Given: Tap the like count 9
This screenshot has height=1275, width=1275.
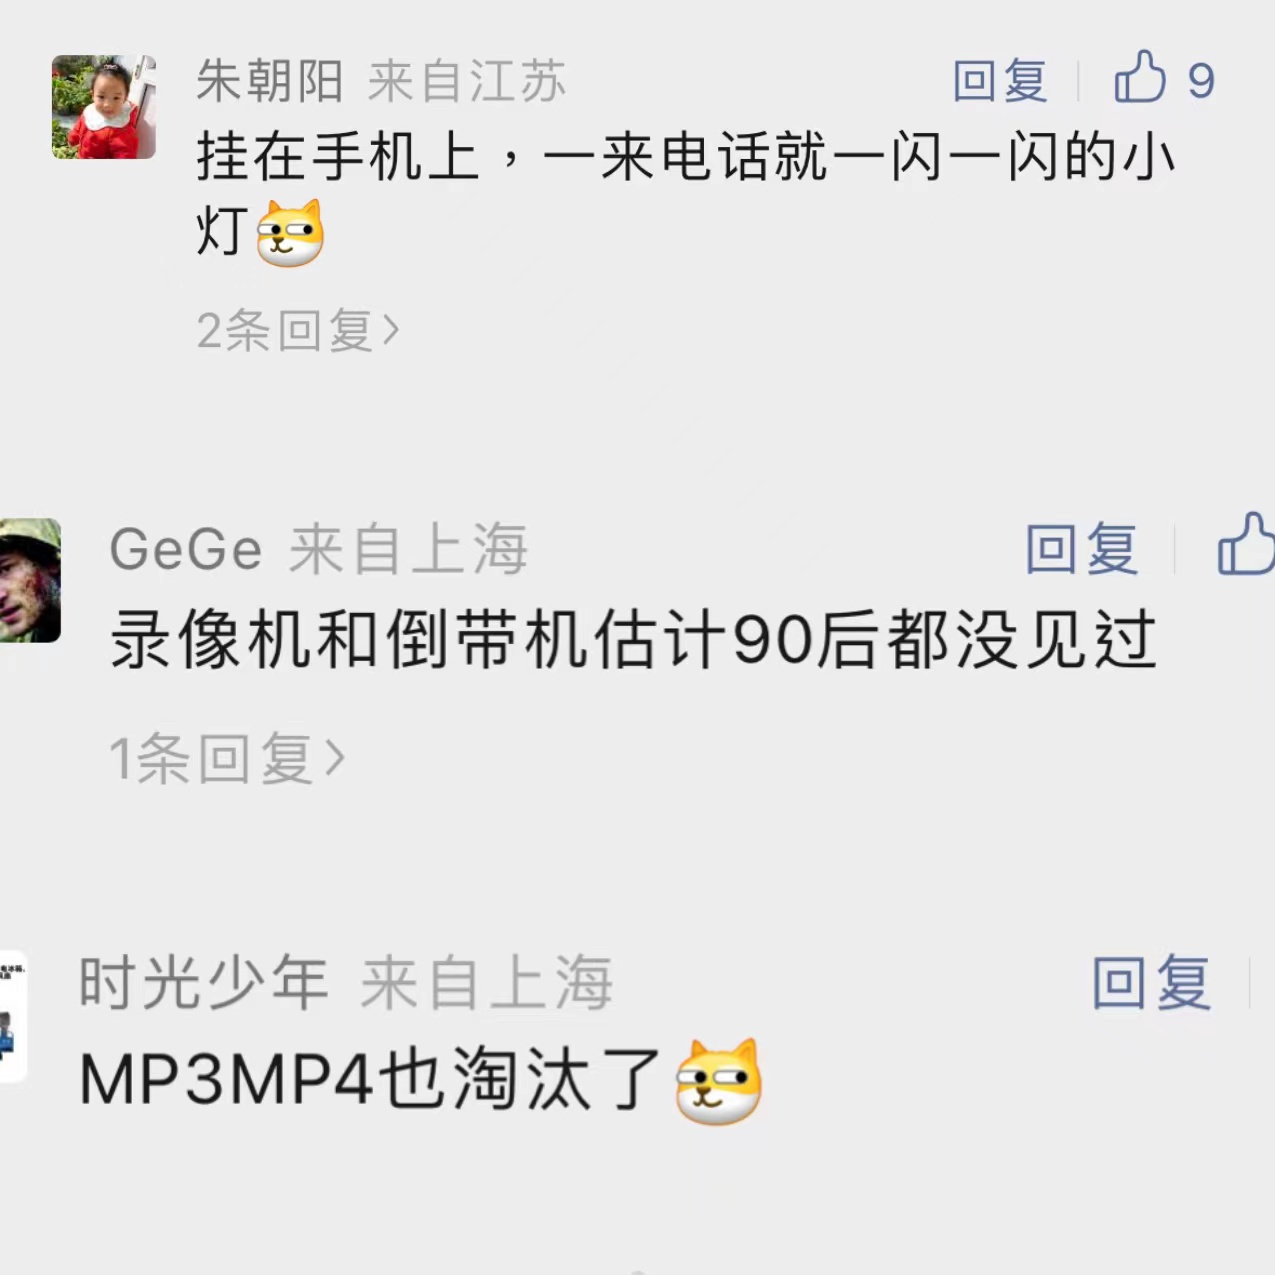Looking at the screenshot, I should click(x=1201, y=81).
